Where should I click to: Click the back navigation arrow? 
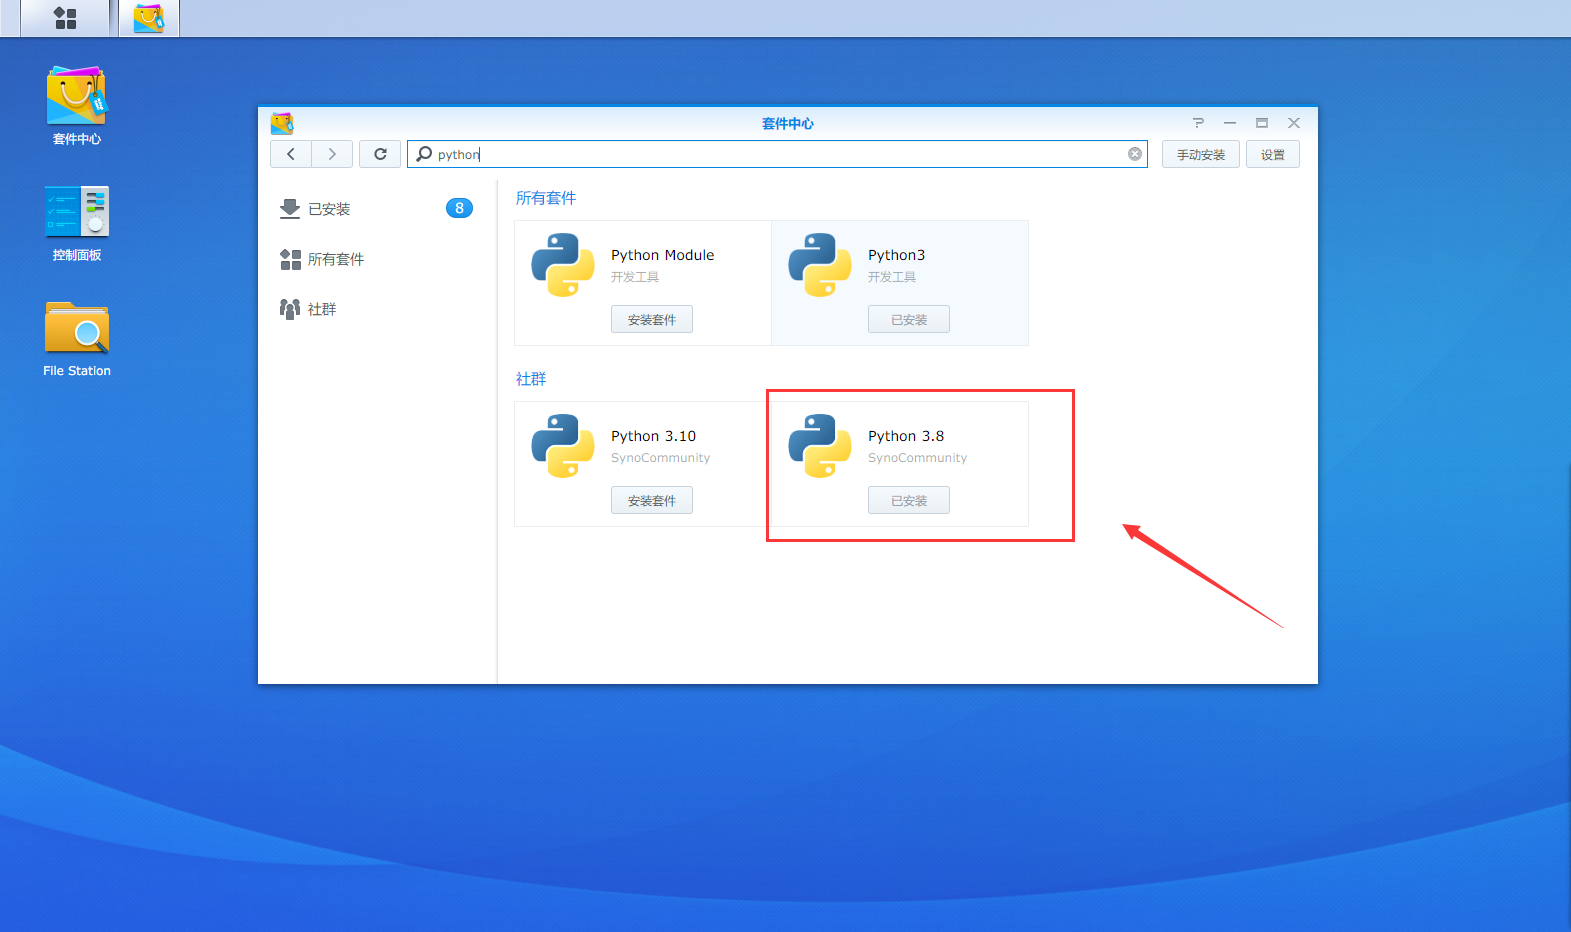tap(291, 154)
